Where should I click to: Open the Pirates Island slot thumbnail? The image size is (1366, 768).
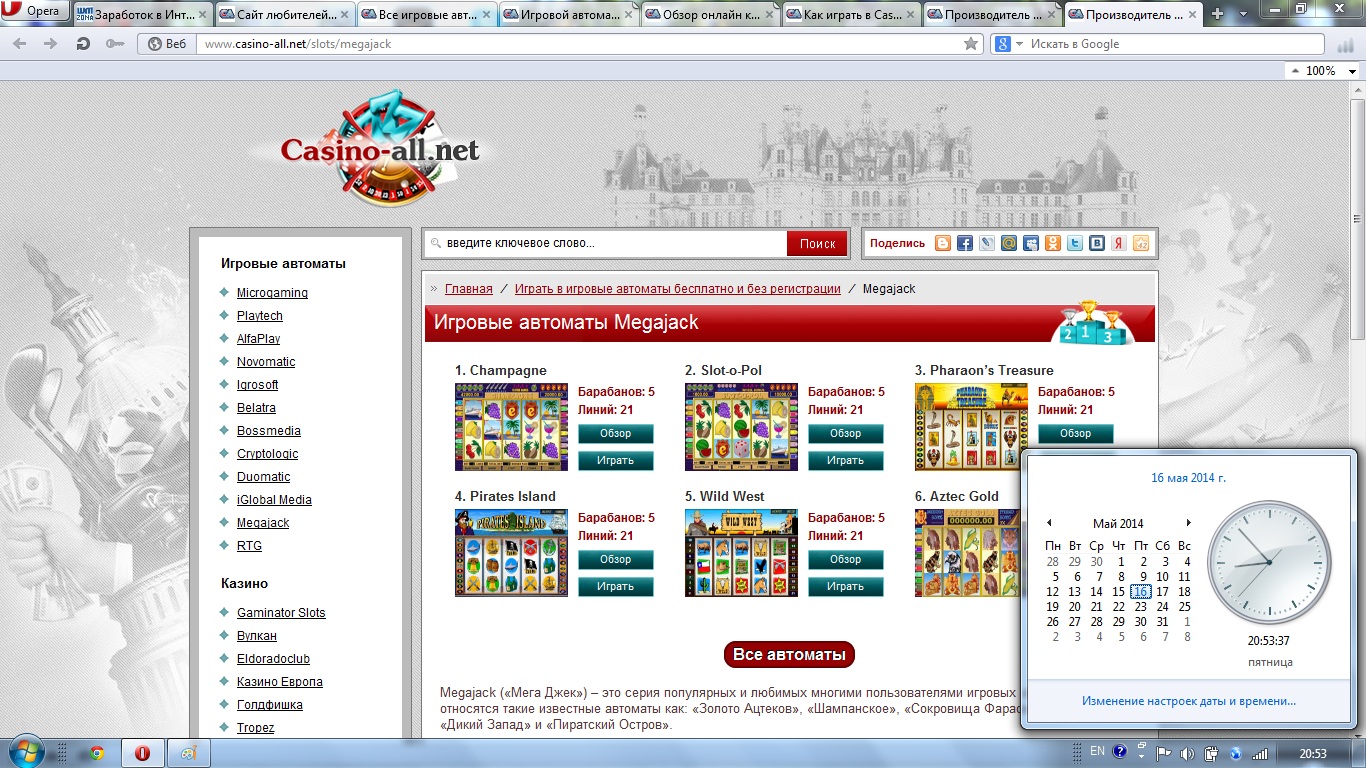[x=511, y=553]
